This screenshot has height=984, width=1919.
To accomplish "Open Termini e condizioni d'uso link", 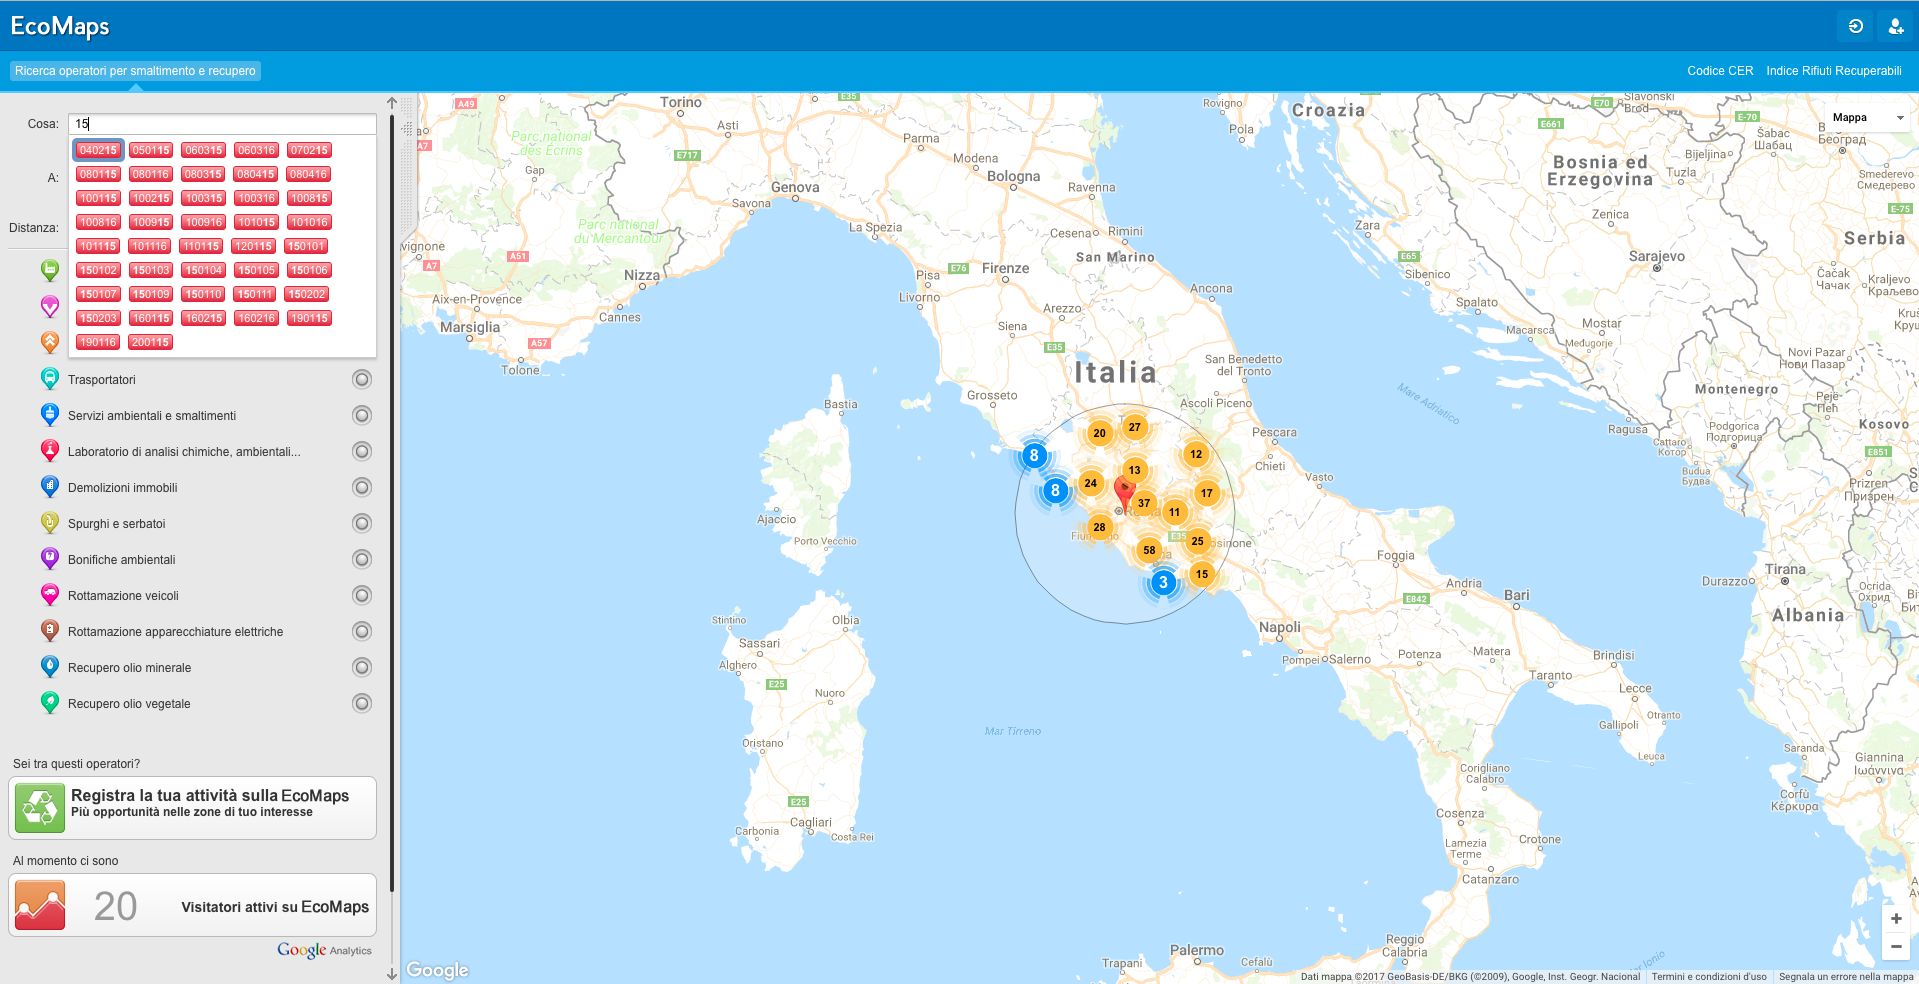I will pos(1709,977).
